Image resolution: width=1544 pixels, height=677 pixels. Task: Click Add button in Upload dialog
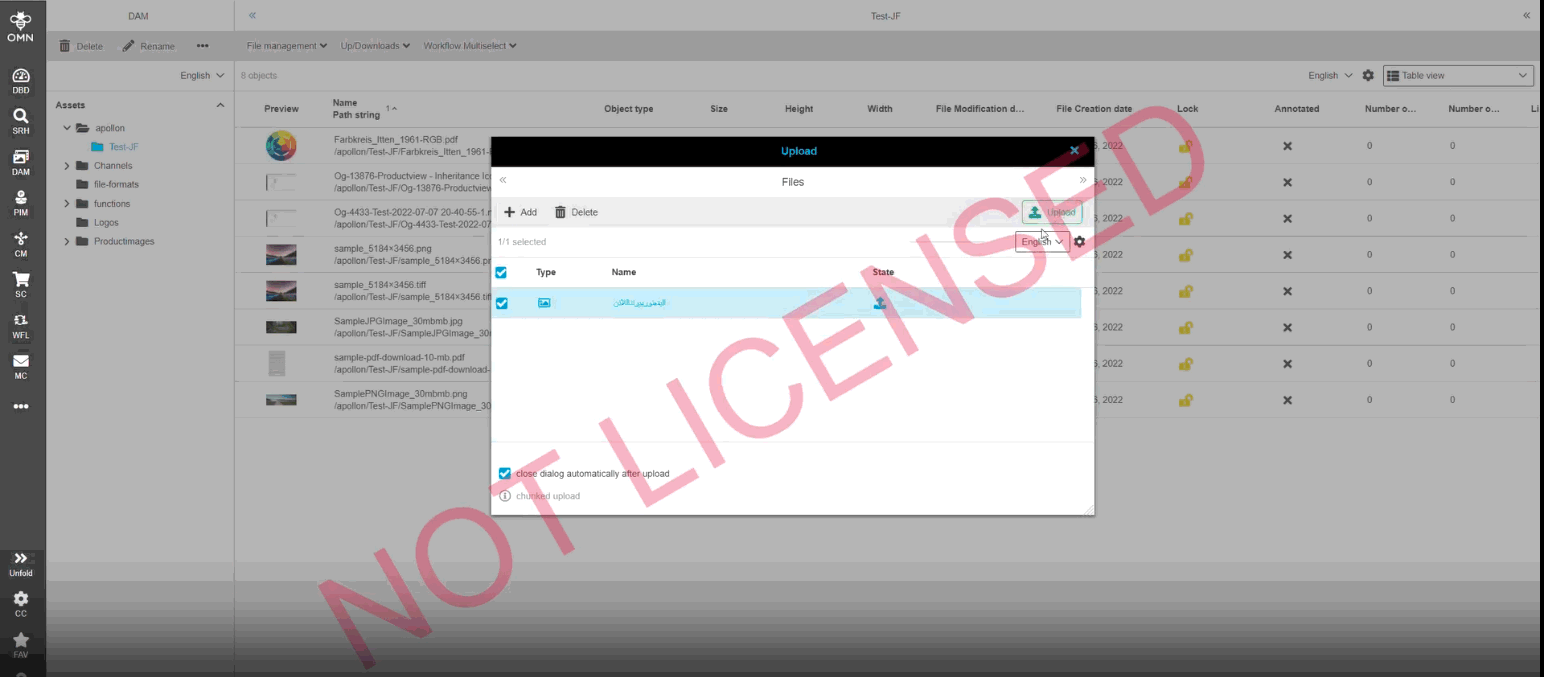coord(520,212)
